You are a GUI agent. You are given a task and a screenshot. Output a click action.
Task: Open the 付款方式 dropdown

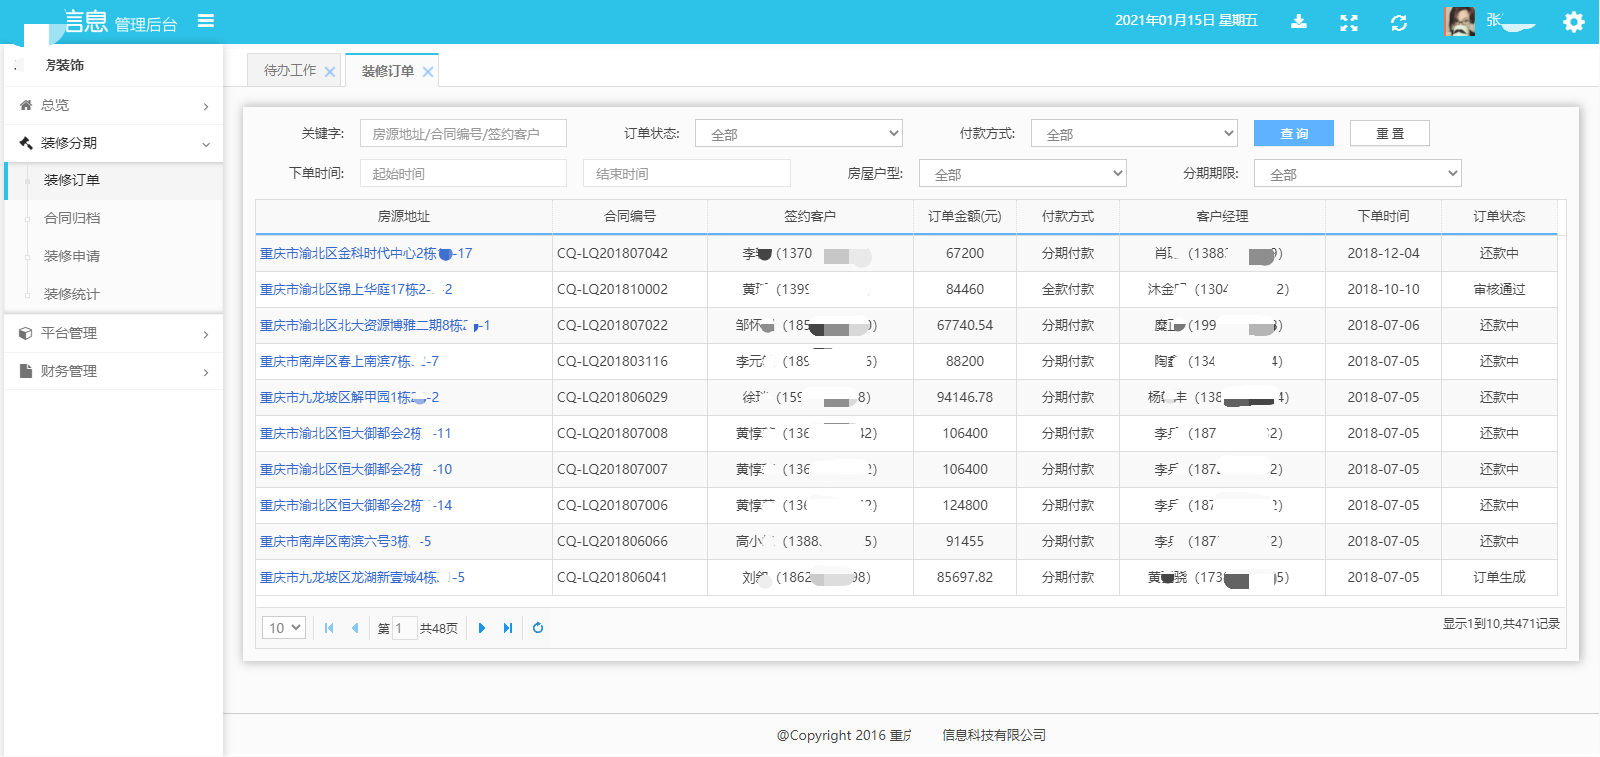pyautogui.click(x=1134, y=134)
